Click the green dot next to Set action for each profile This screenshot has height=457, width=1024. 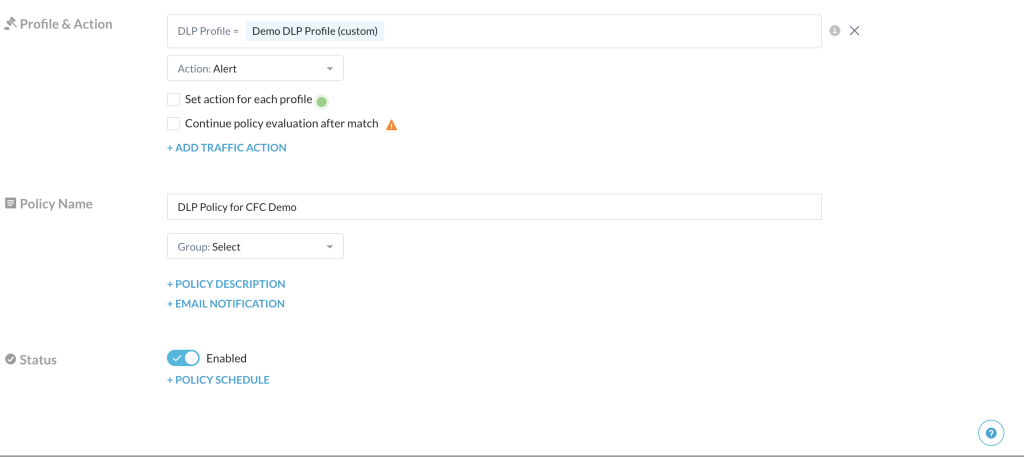click(321, 101)
